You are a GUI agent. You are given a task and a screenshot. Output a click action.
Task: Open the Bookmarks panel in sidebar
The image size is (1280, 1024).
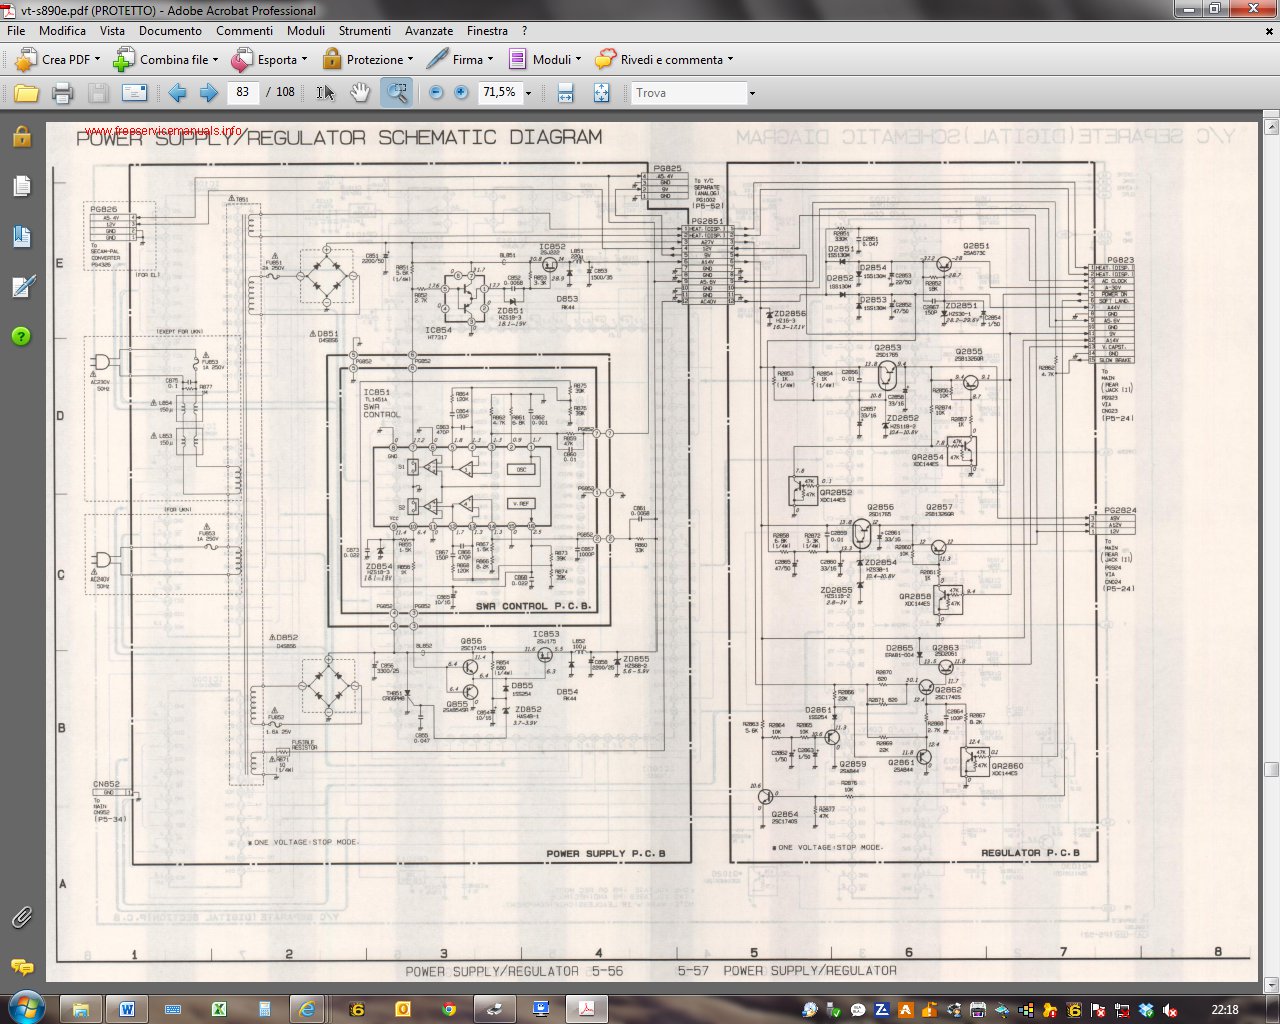(21, 236)
